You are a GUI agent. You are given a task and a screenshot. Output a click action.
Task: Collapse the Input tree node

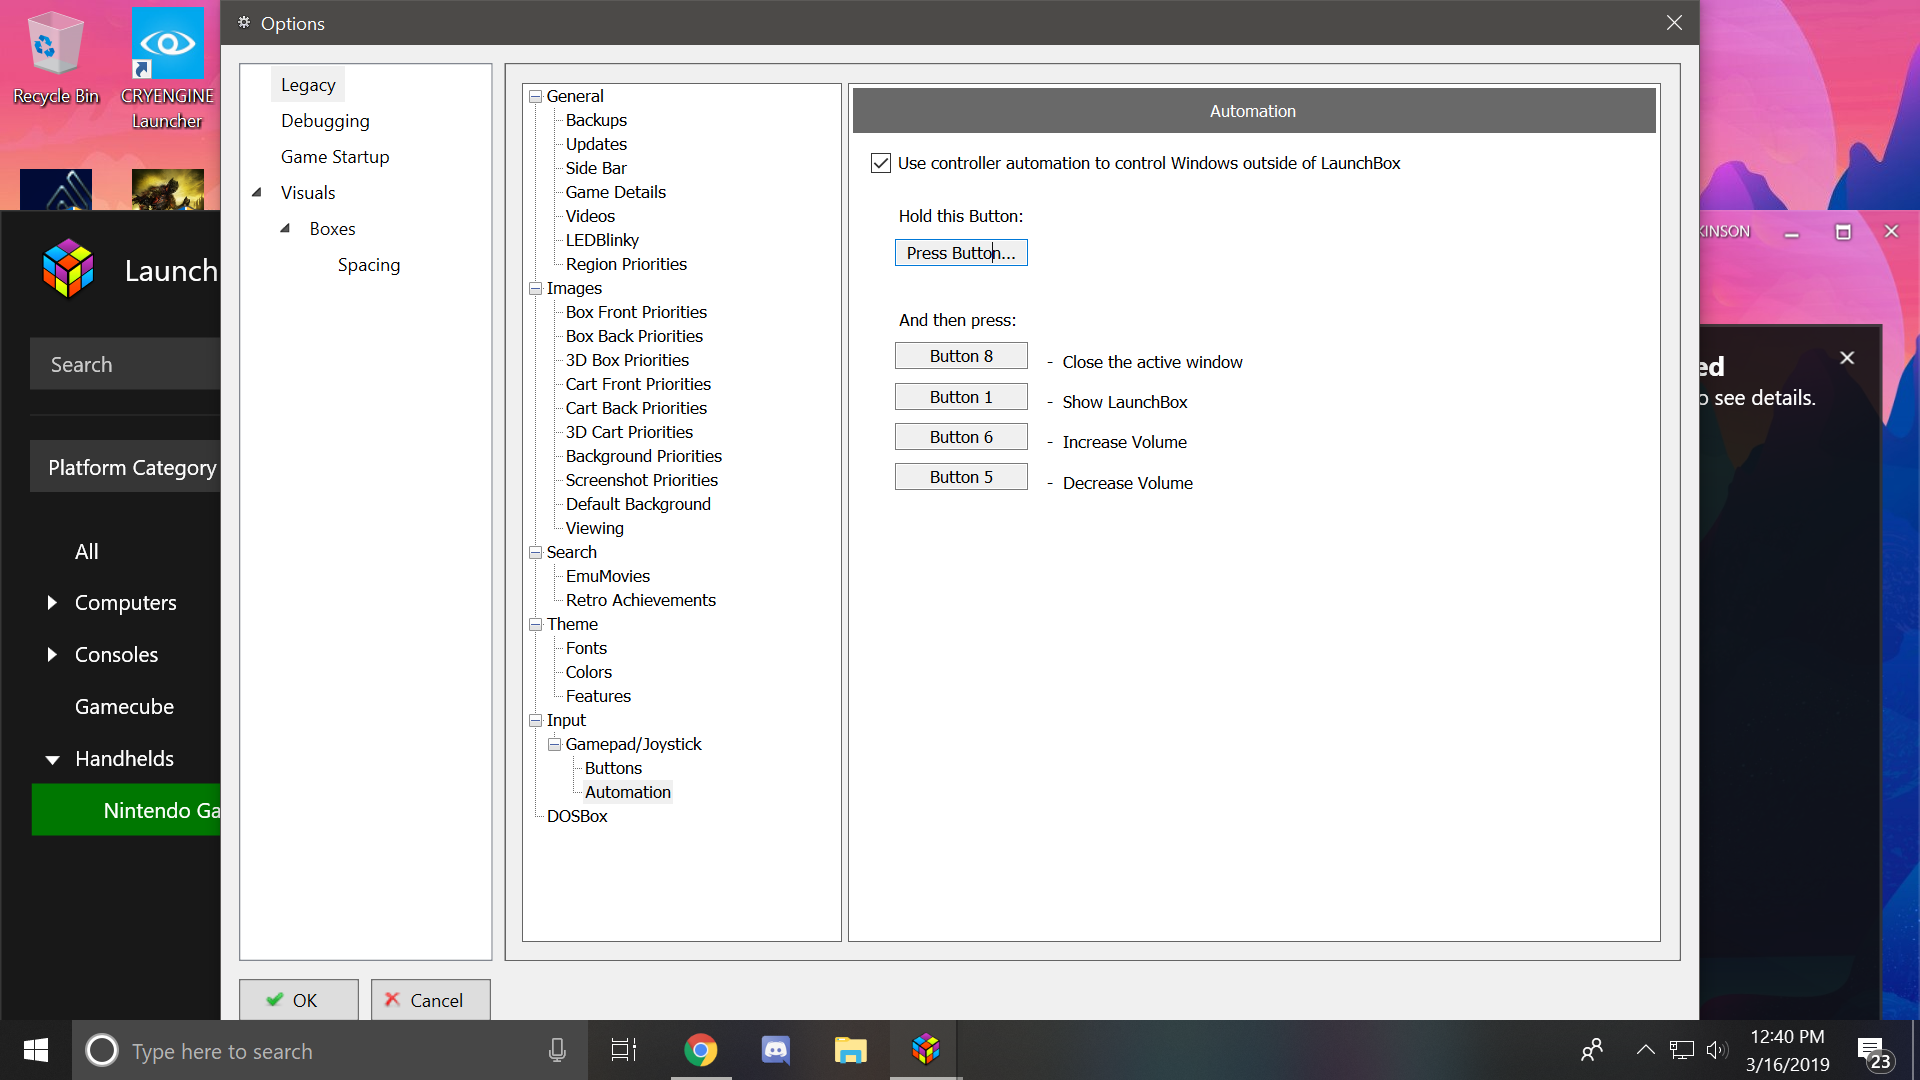535,721
